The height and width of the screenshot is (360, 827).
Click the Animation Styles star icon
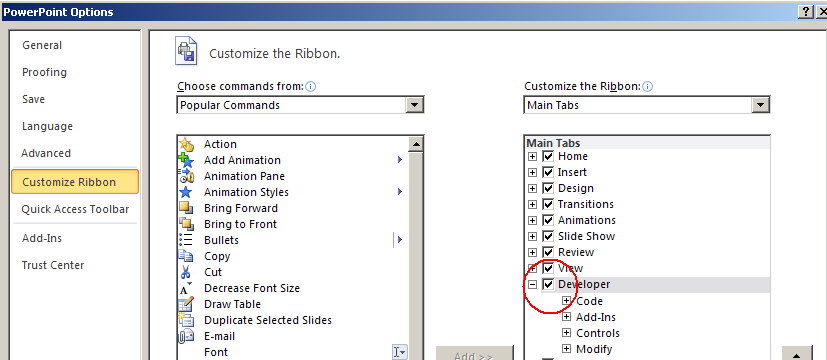tap(186, 192)
